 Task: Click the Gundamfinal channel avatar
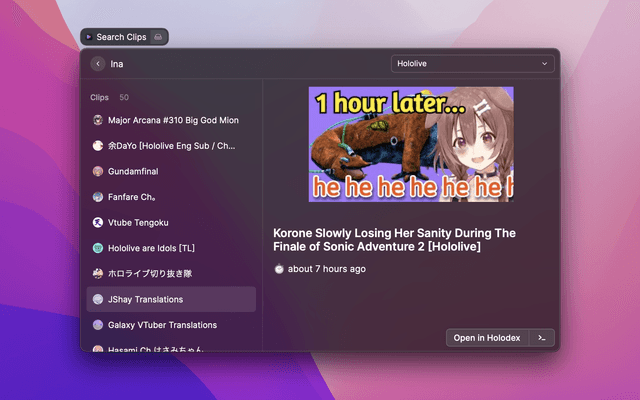98,171
